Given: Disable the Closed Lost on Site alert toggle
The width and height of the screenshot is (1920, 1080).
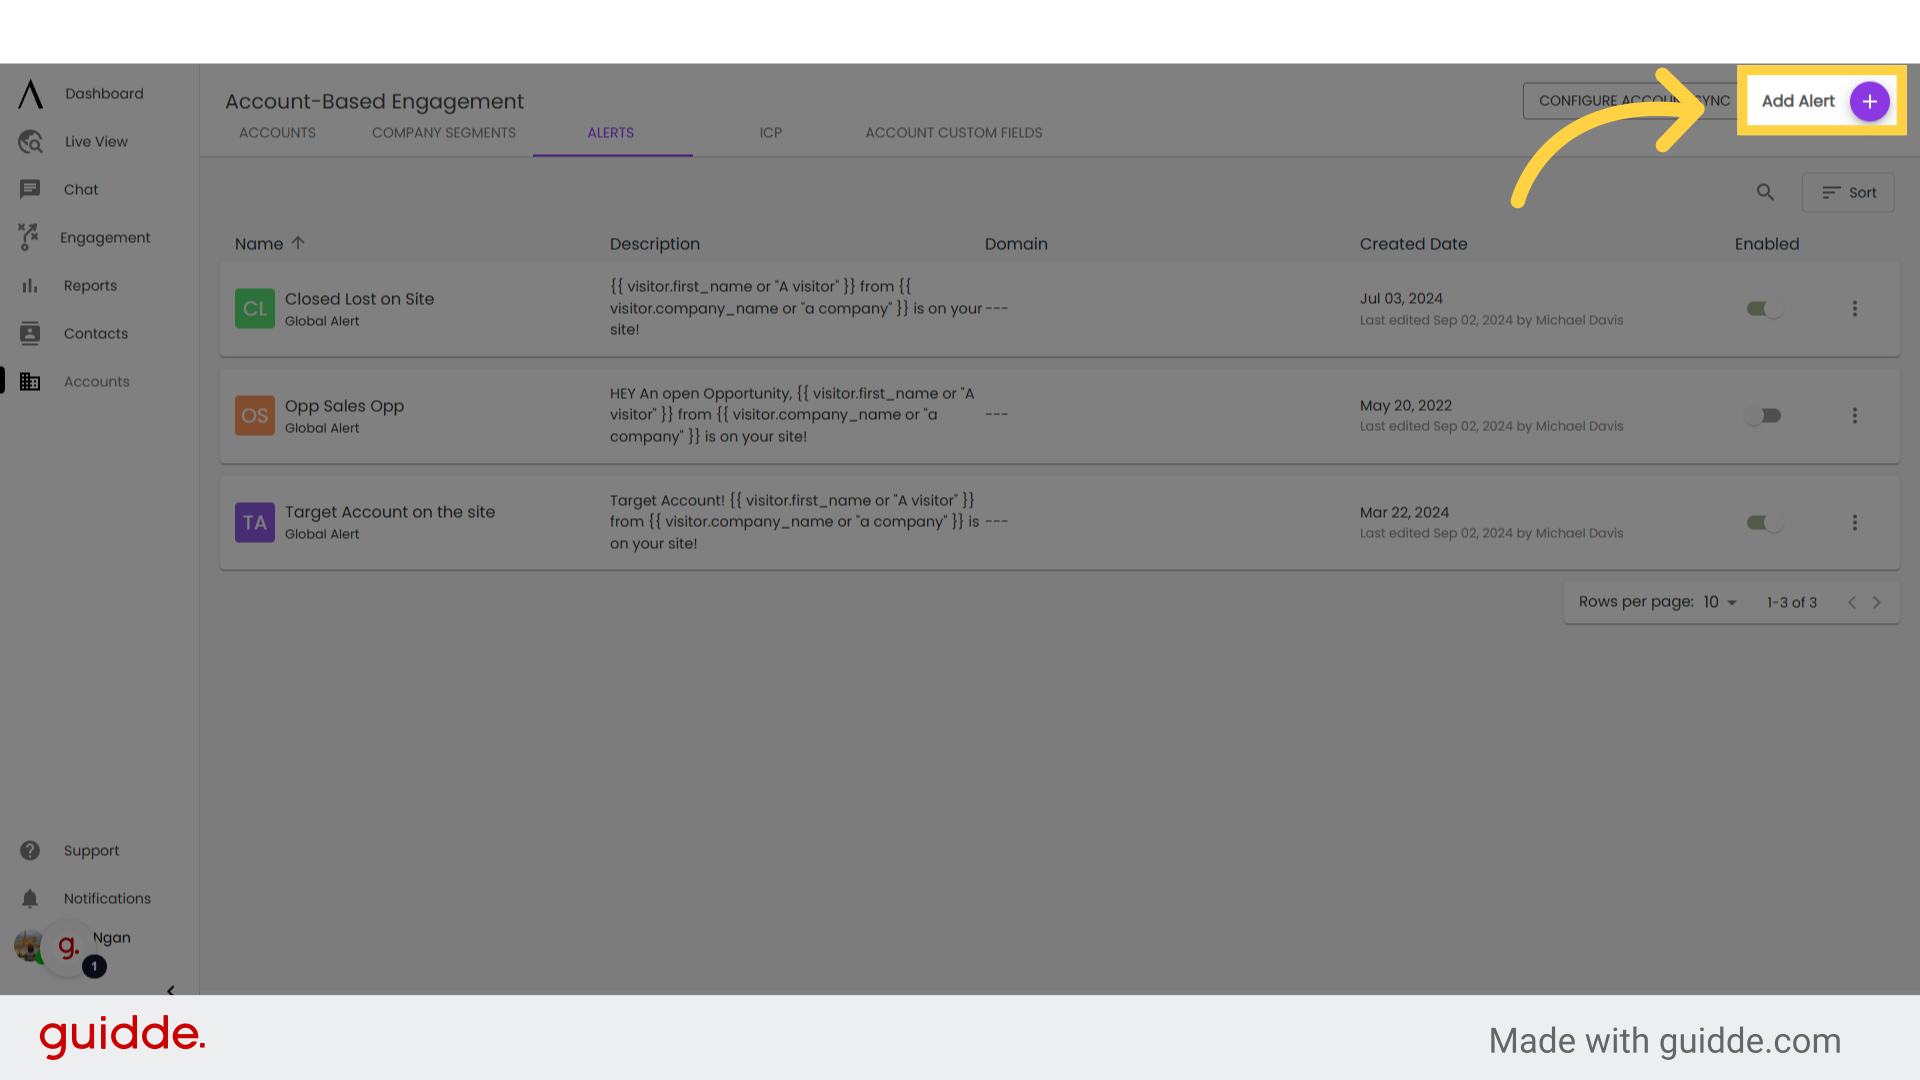Looking at the screenshot, I should 1764,309.
